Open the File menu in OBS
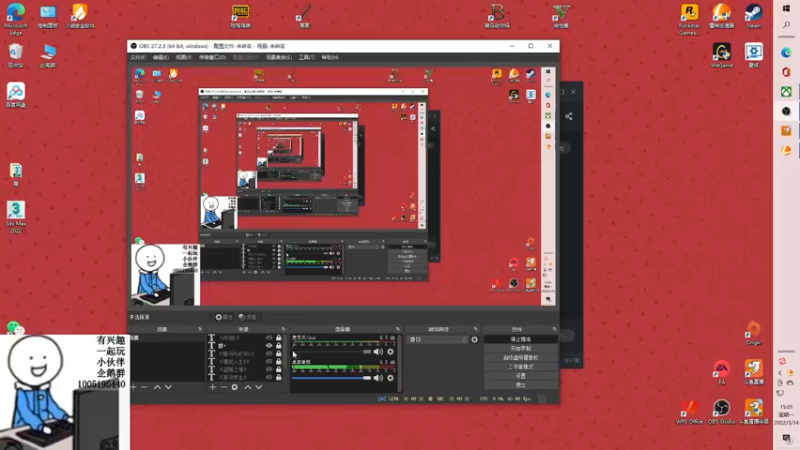The width and height of the screenshot is (800, 450). [x=138, y=58]
